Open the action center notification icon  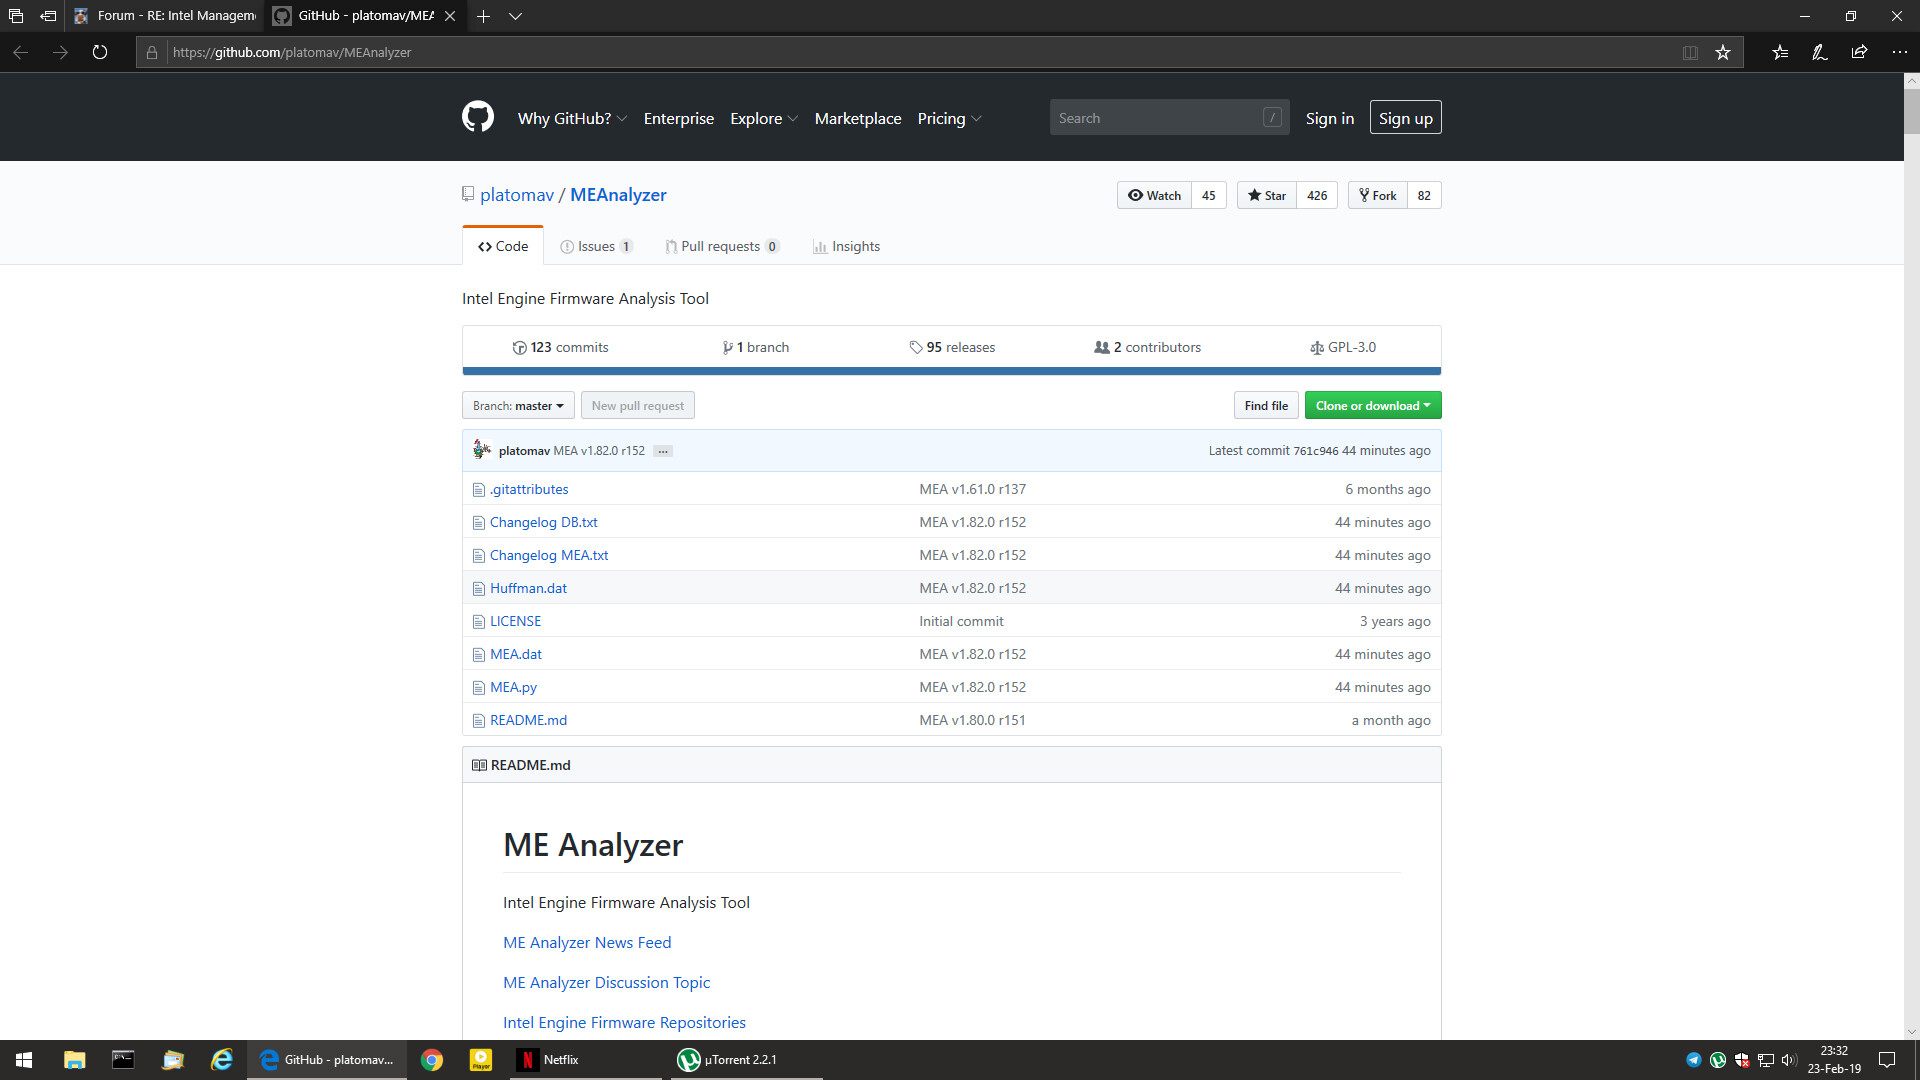click(x=1887, y=1060)
